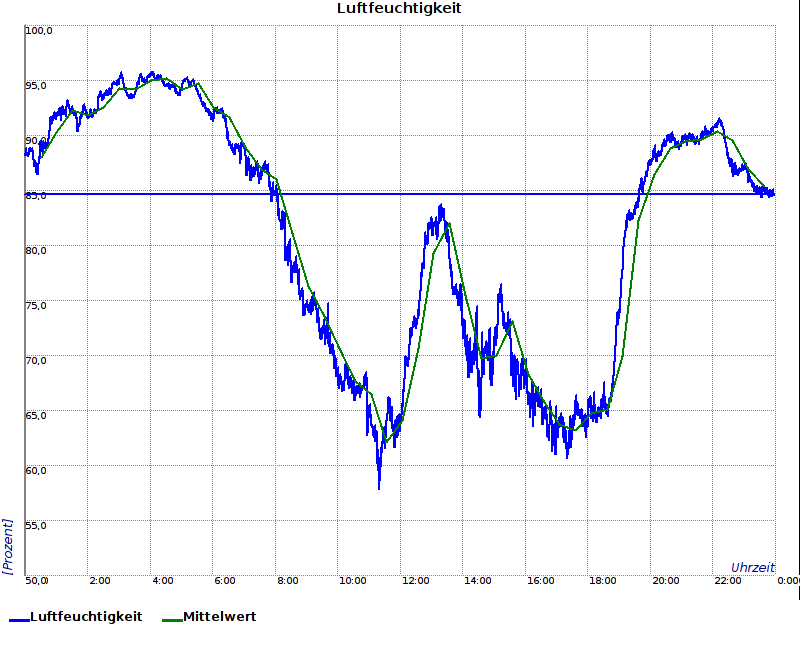
Task: Click the 8:00 time tick label
Action: (288, 581)
